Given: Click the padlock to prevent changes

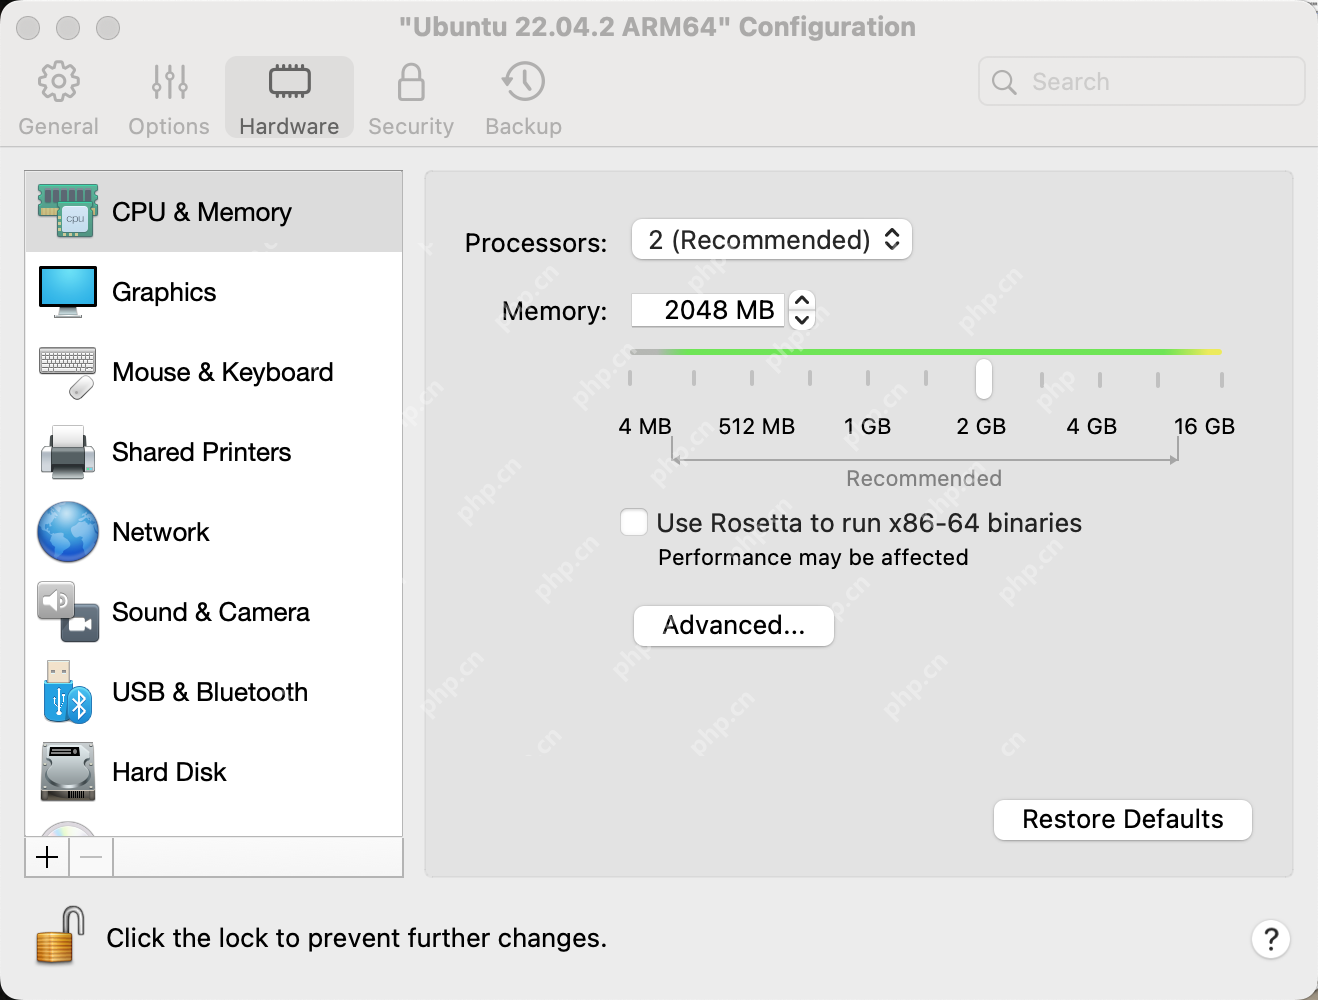Looking at the screenshot, I should tap(60, 936).
